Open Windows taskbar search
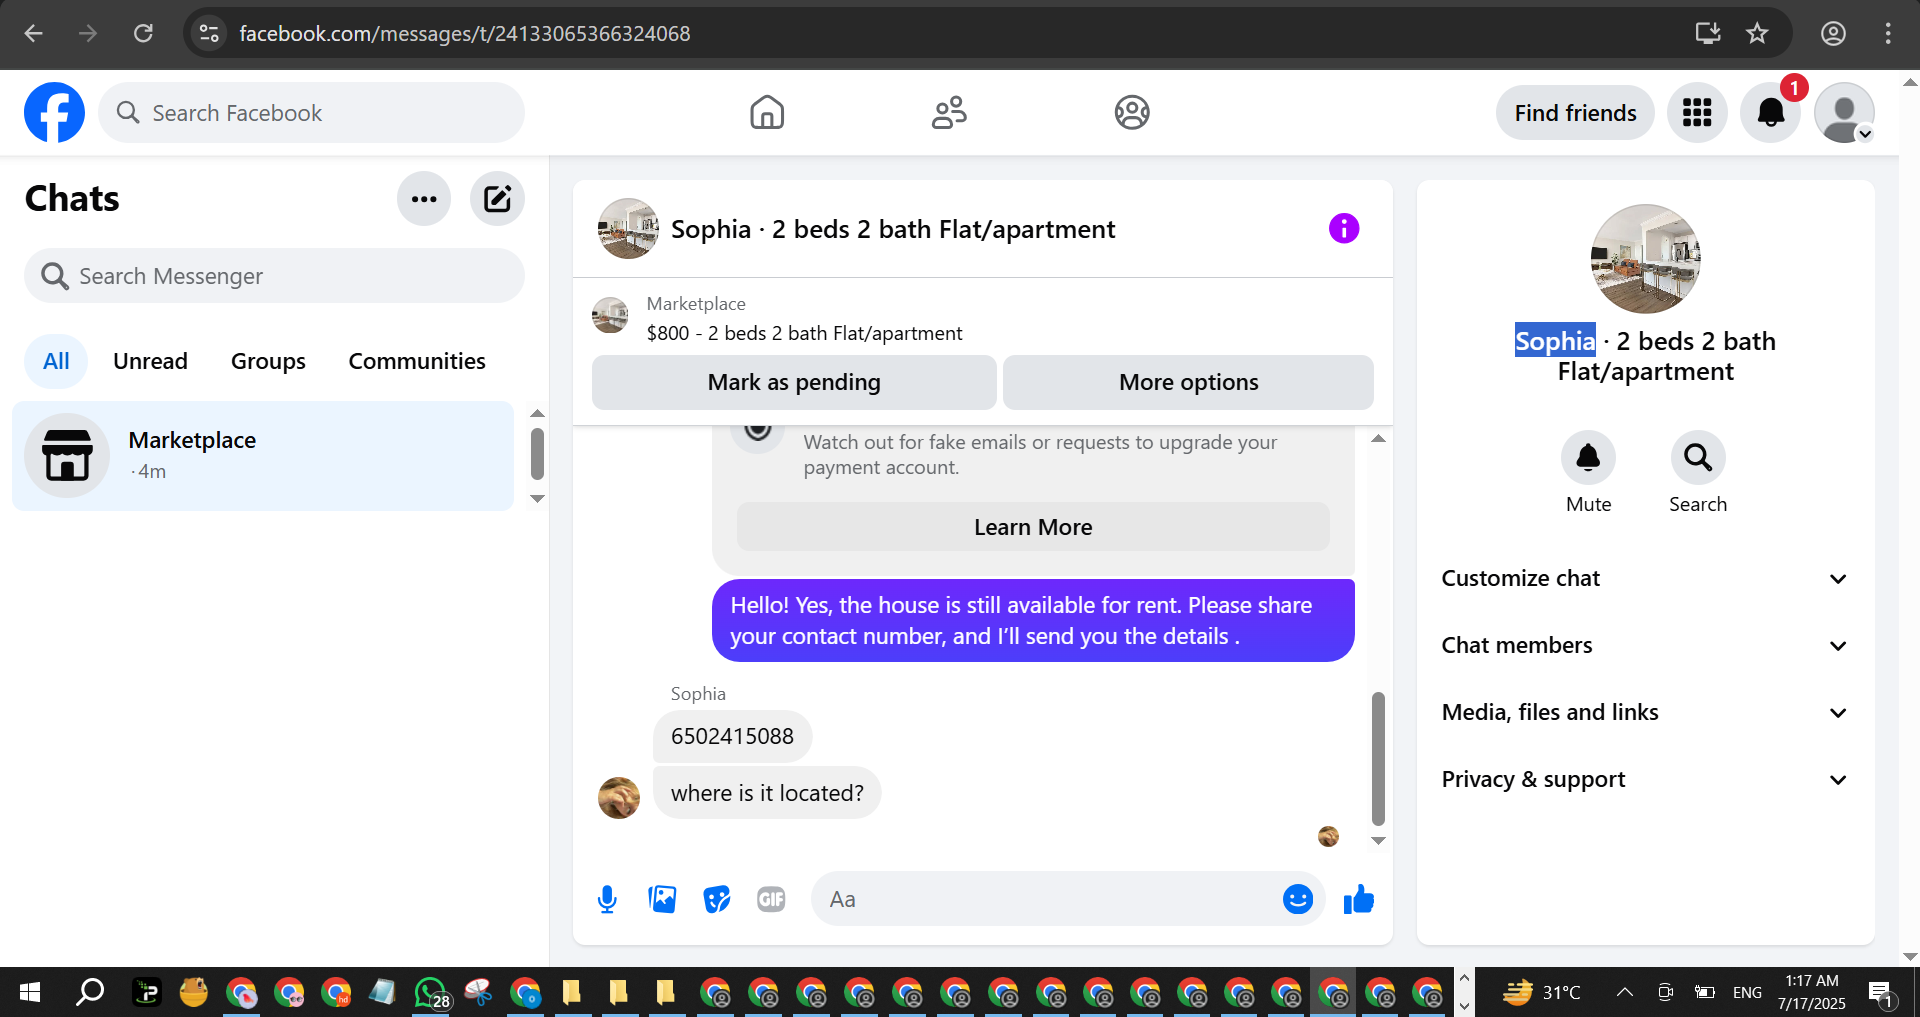The width and height of the screenshot is (1920, 1017). 90,992
